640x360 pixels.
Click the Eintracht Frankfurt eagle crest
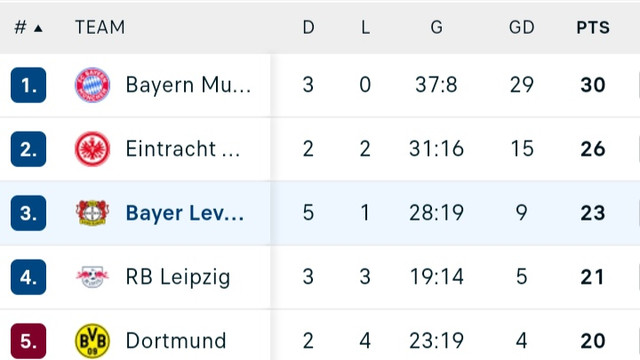coord(93,149)
